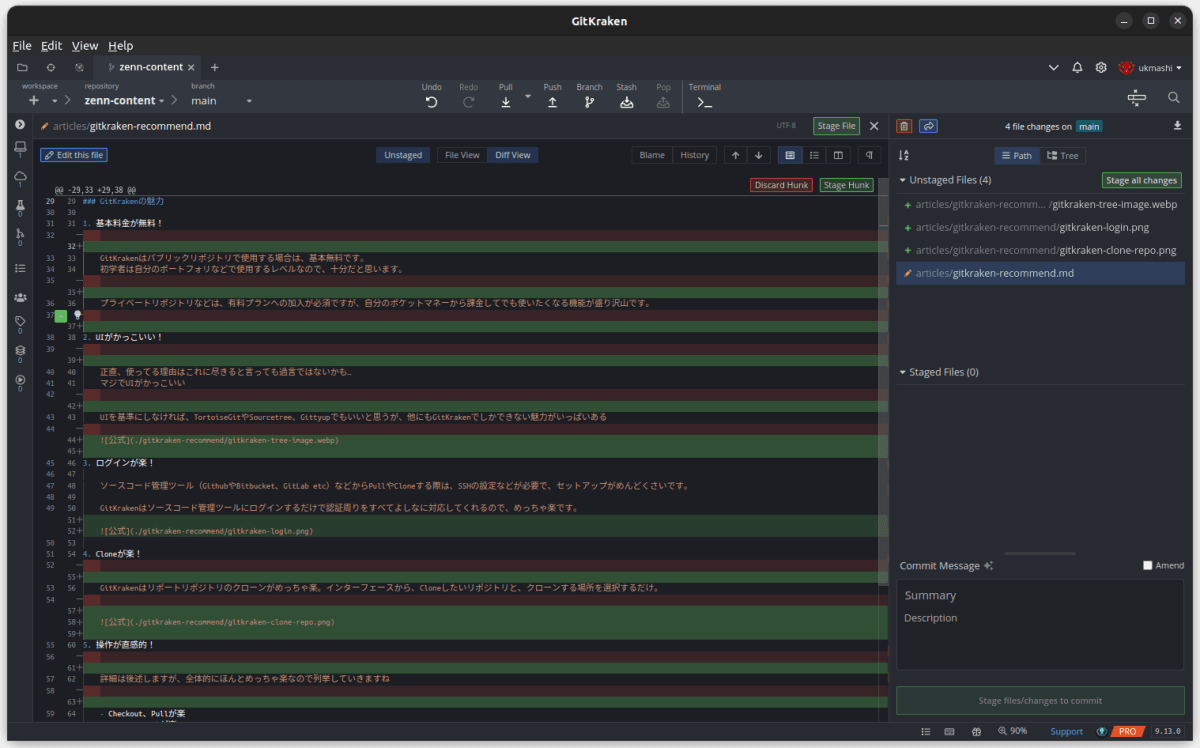
Task: Push commits with the Push icon
Action: click(552, 101)
